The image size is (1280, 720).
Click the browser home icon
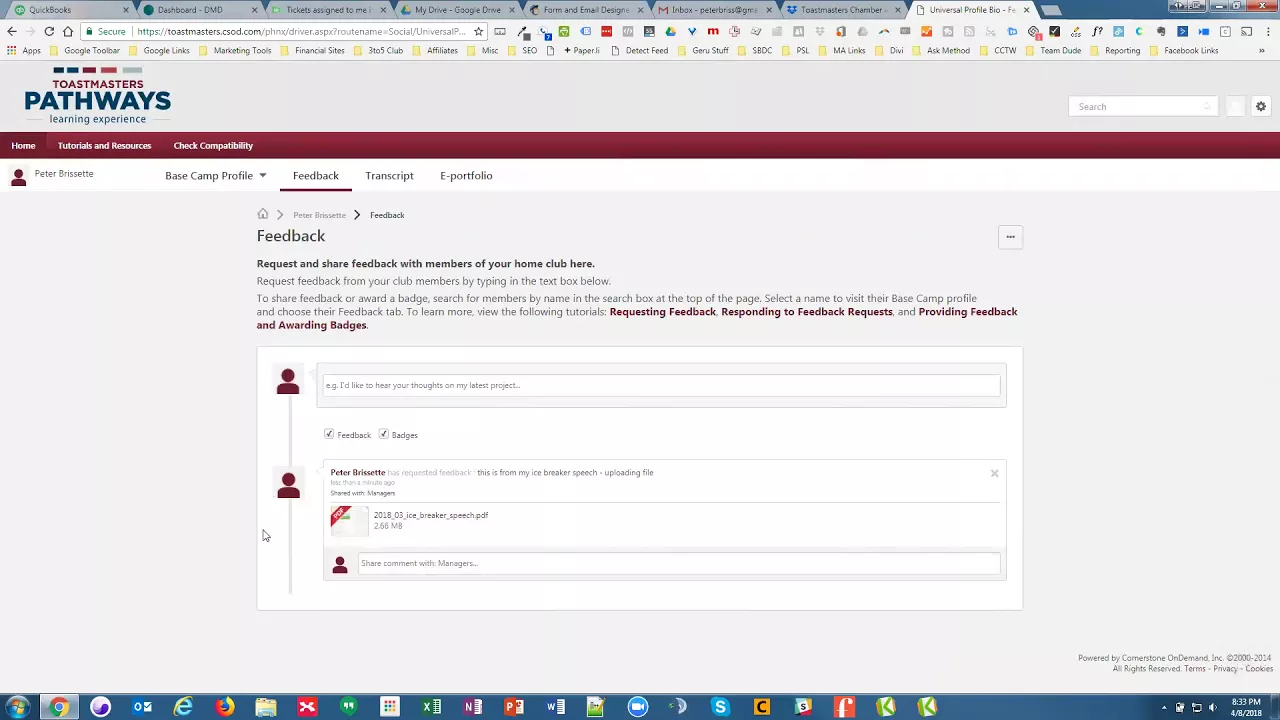tap(67, 31)
